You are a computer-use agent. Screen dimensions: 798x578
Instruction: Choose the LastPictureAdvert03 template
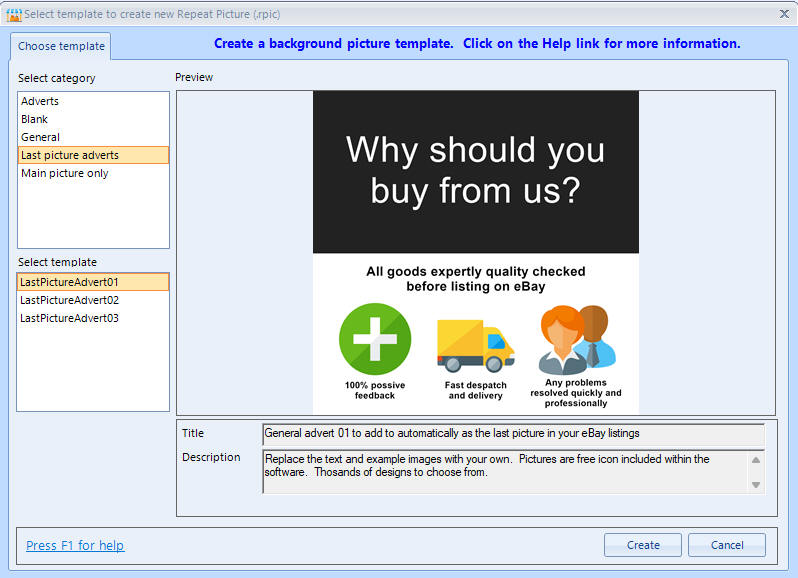(x=93, y=318)
